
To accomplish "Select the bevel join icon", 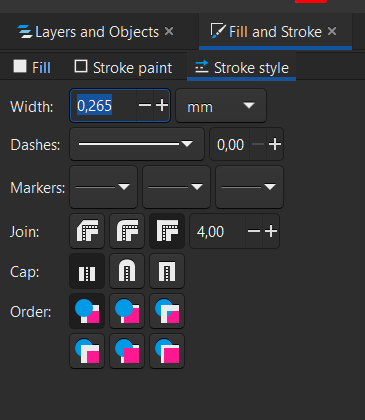I will 87,231.
